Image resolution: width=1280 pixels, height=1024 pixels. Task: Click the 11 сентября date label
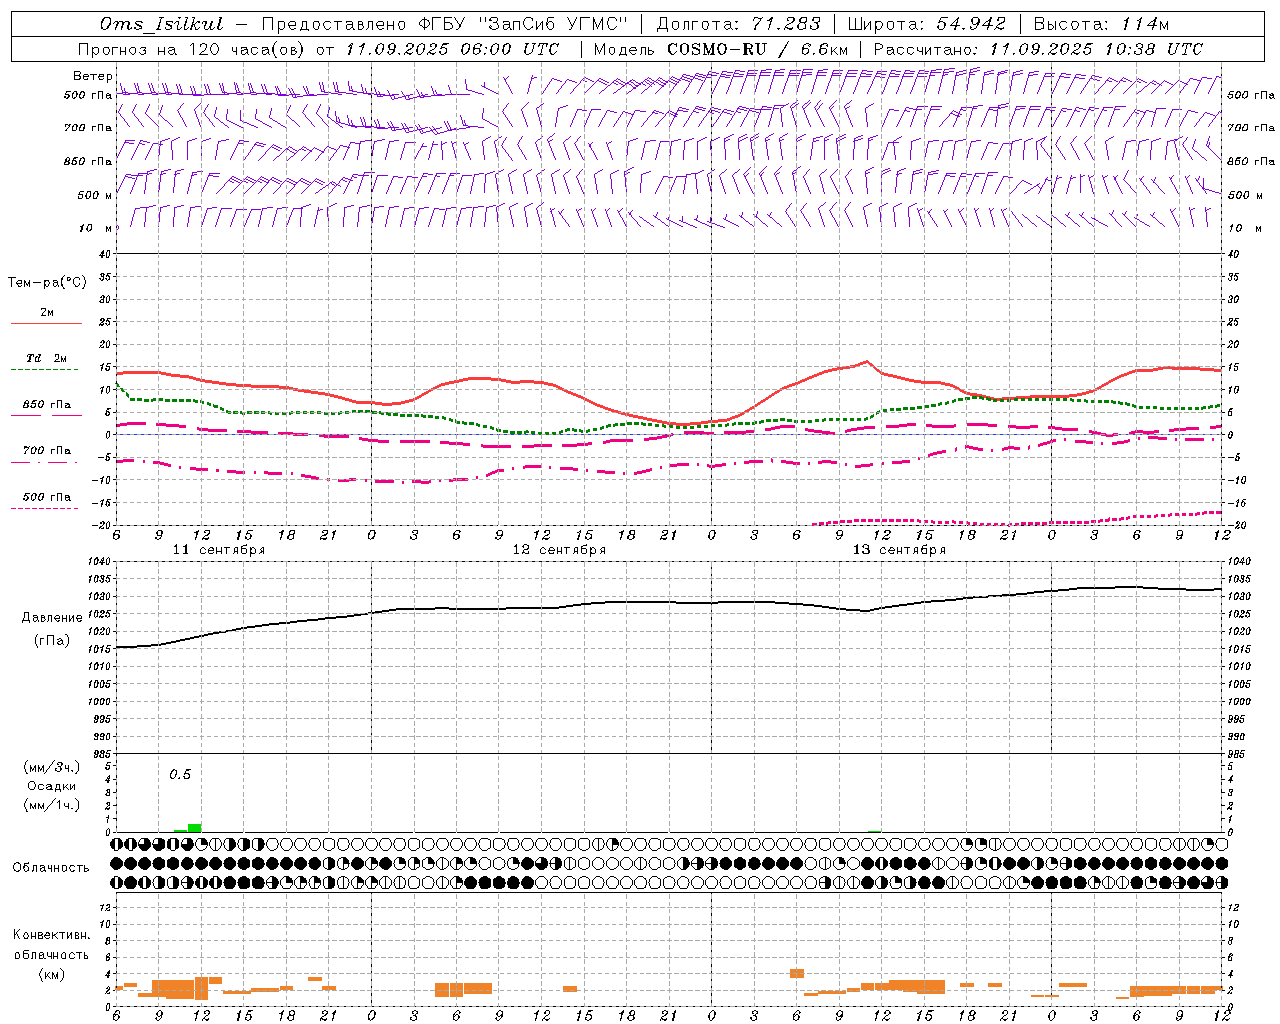point(219,550)
